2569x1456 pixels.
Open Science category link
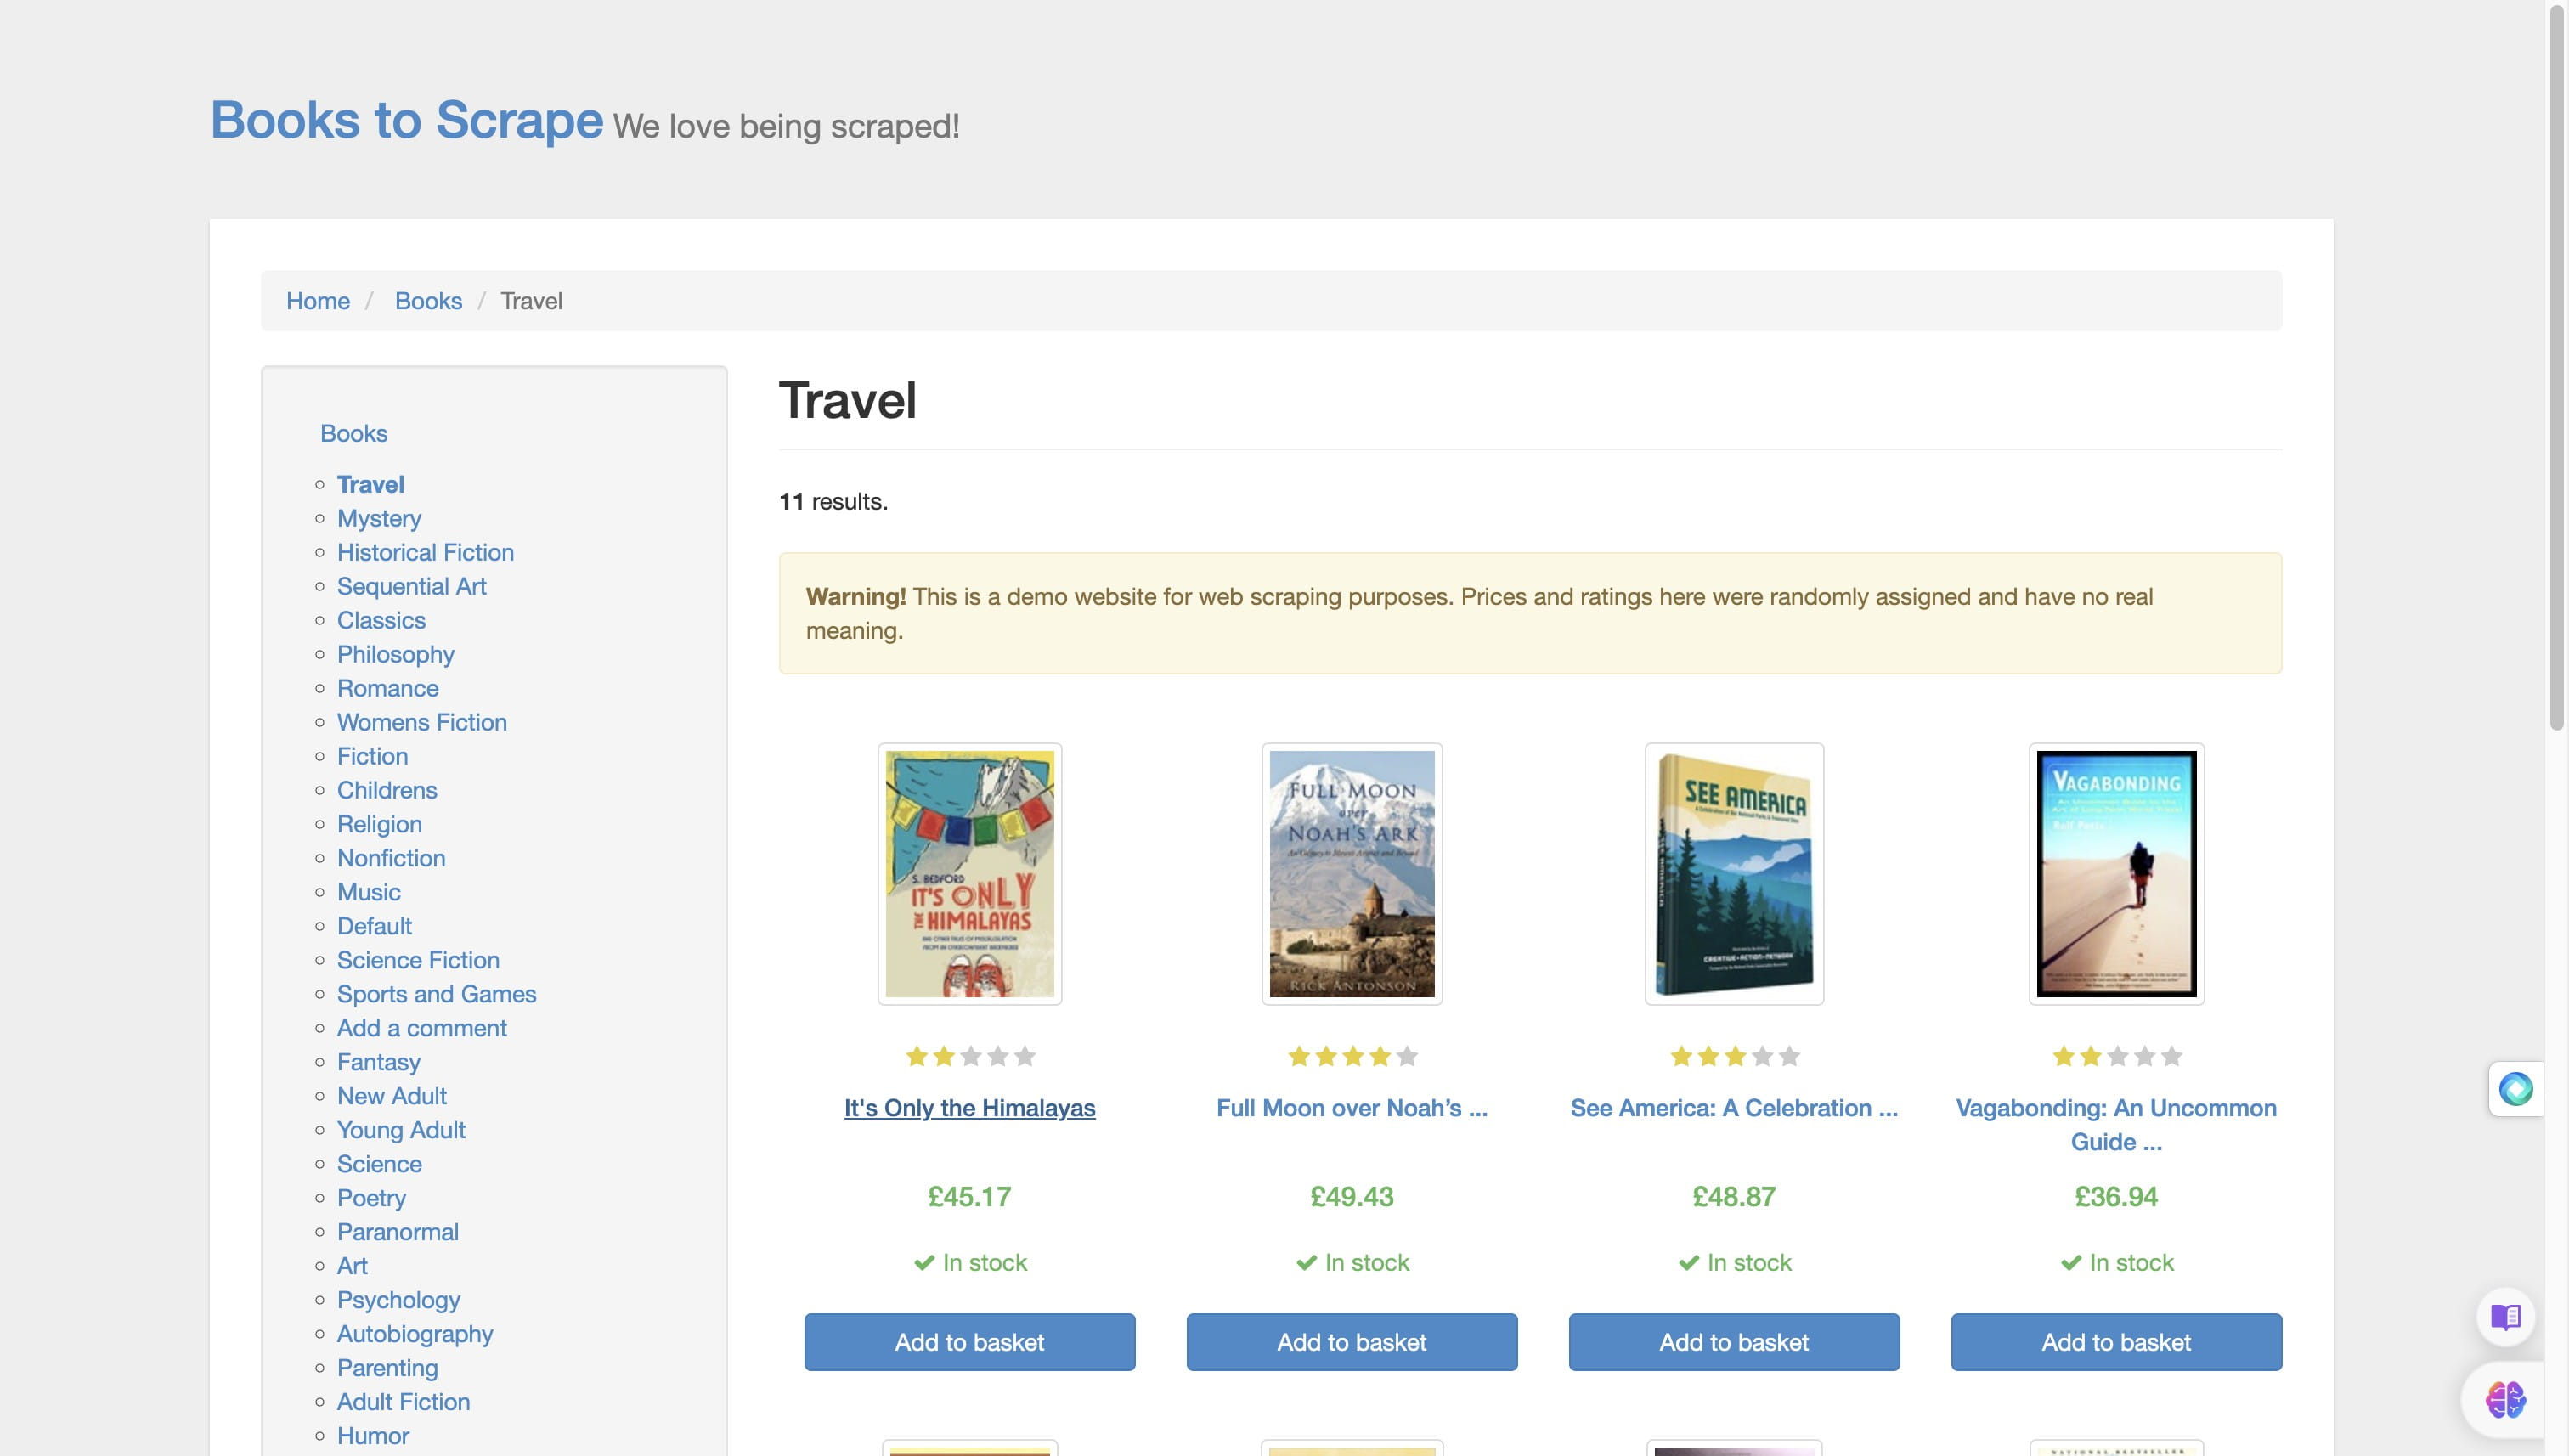(379, 1164)
